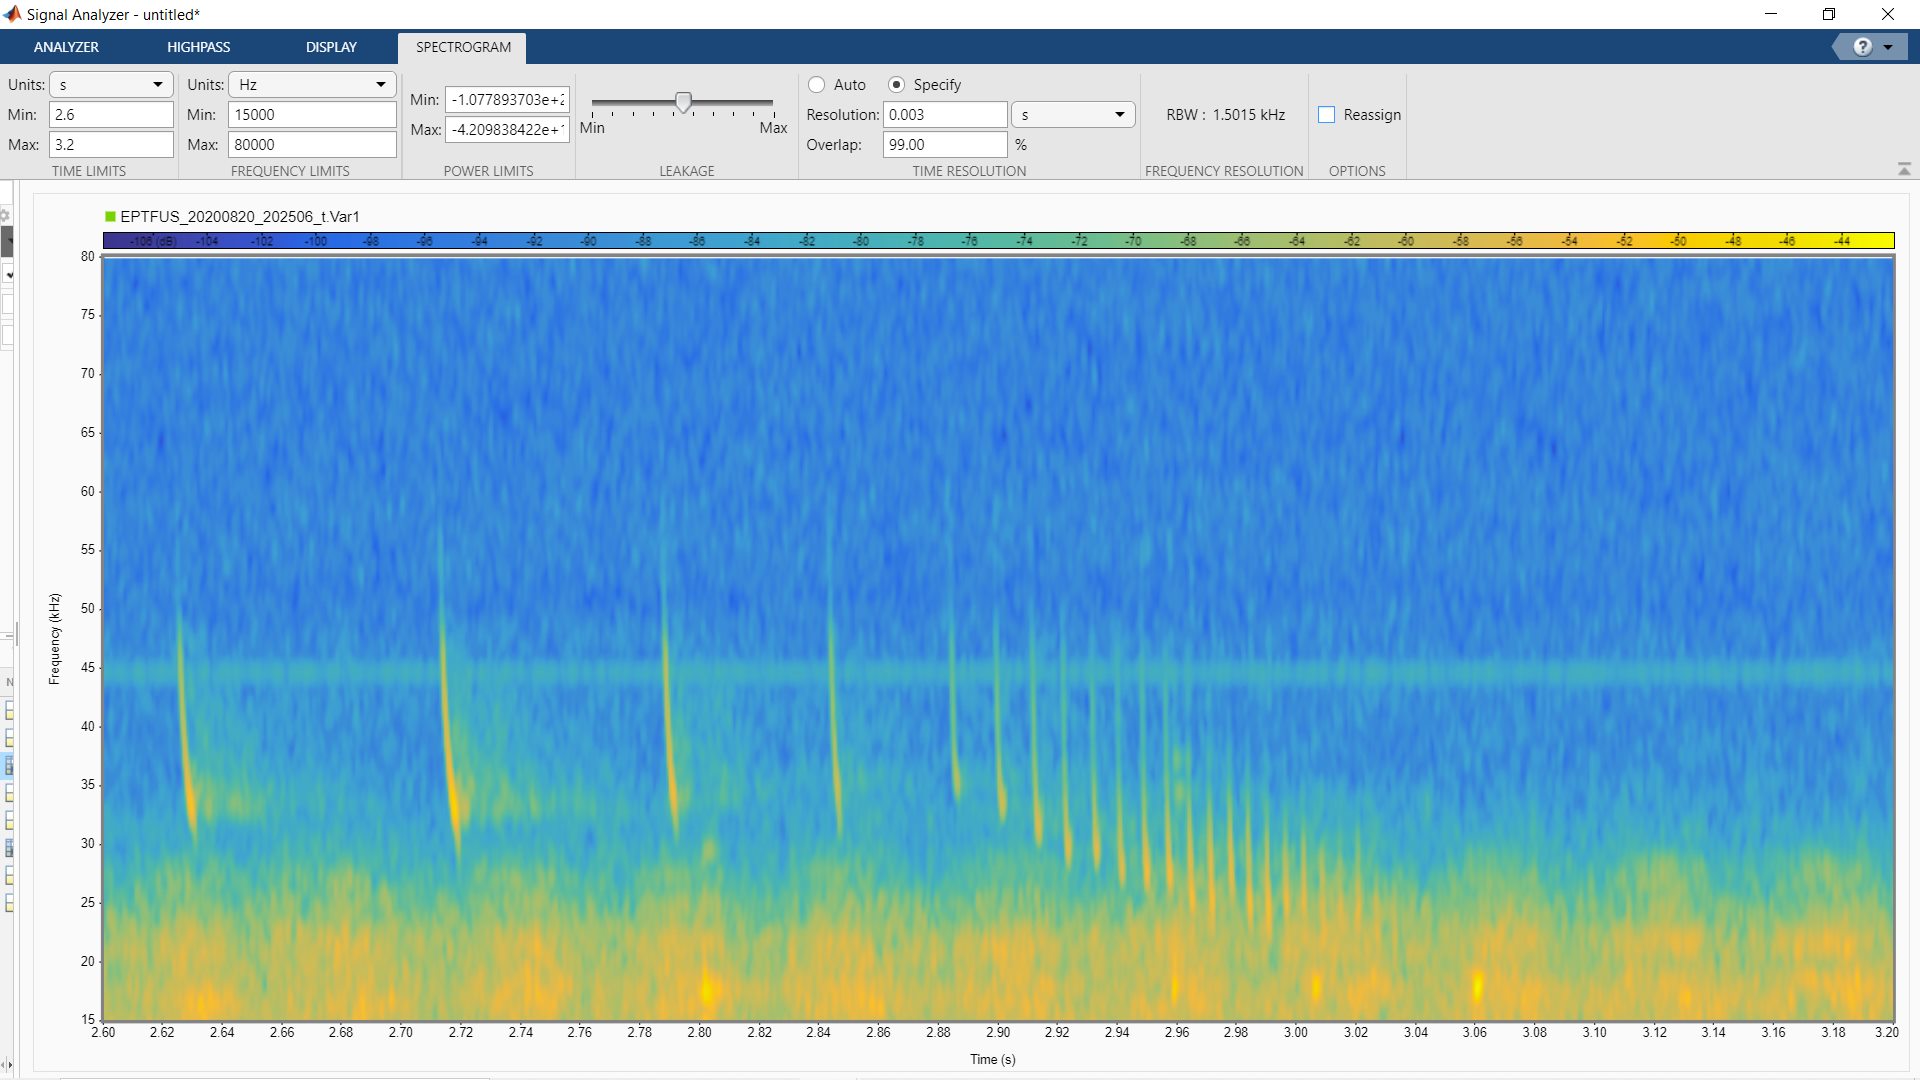
Task: Restore down the Signal Analyzer window
Action: [x=1829, y=14]
